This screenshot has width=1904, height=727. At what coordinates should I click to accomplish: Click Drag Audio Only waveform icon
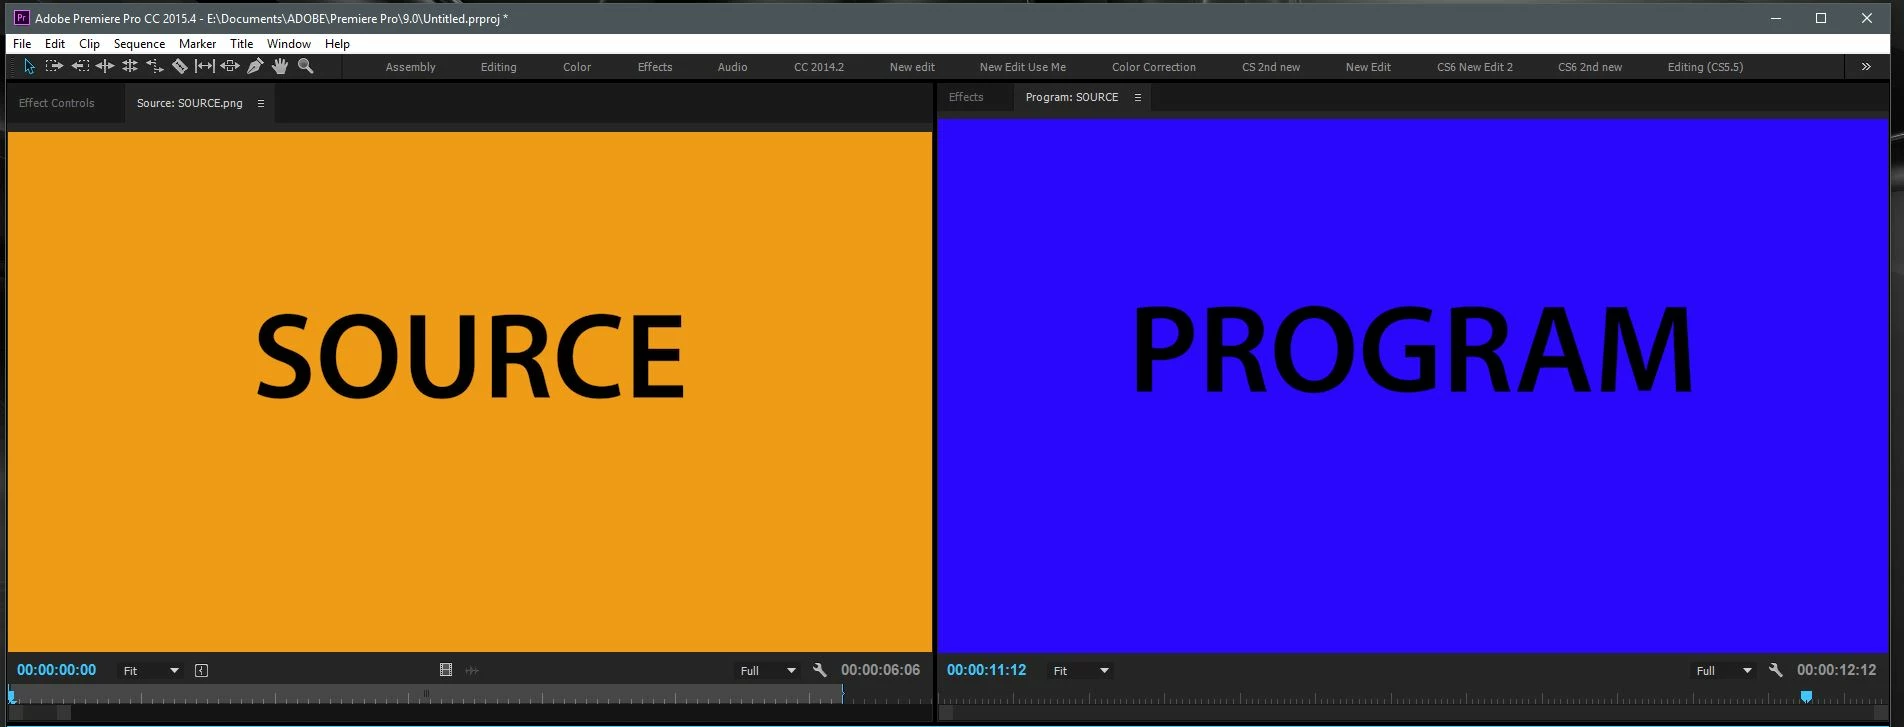point(472,670)
